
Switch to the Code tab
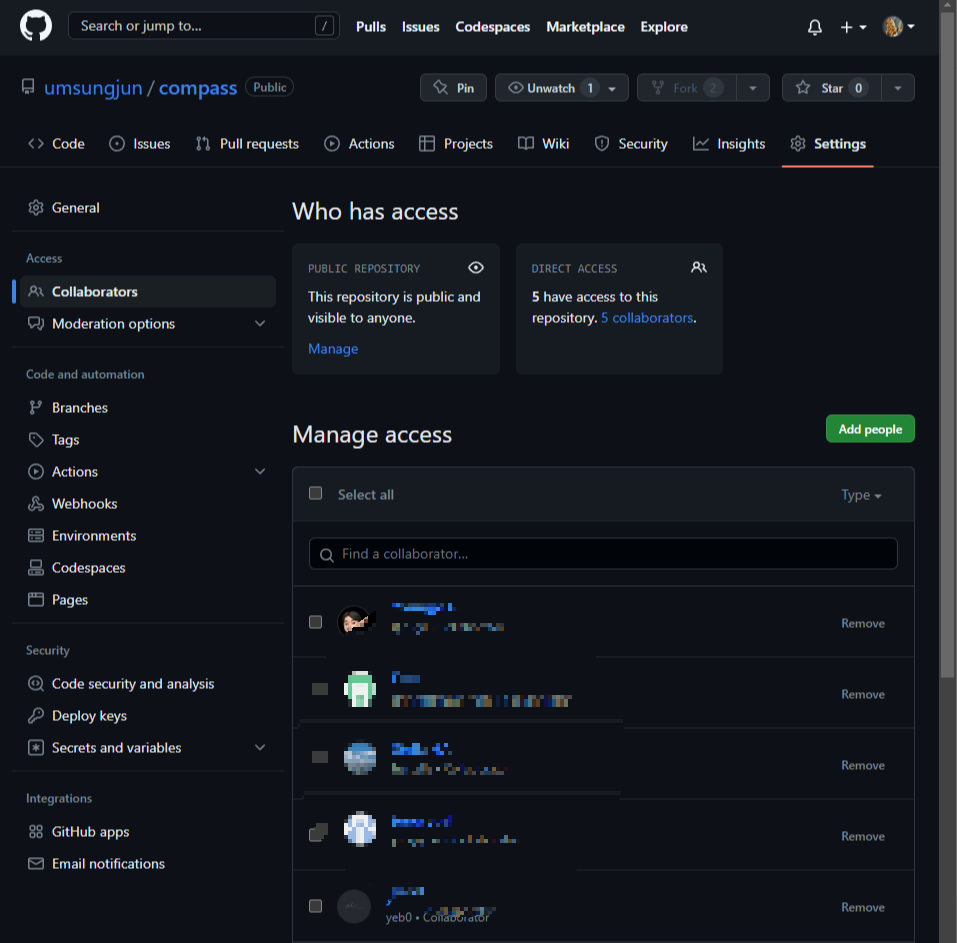(56, 144)
